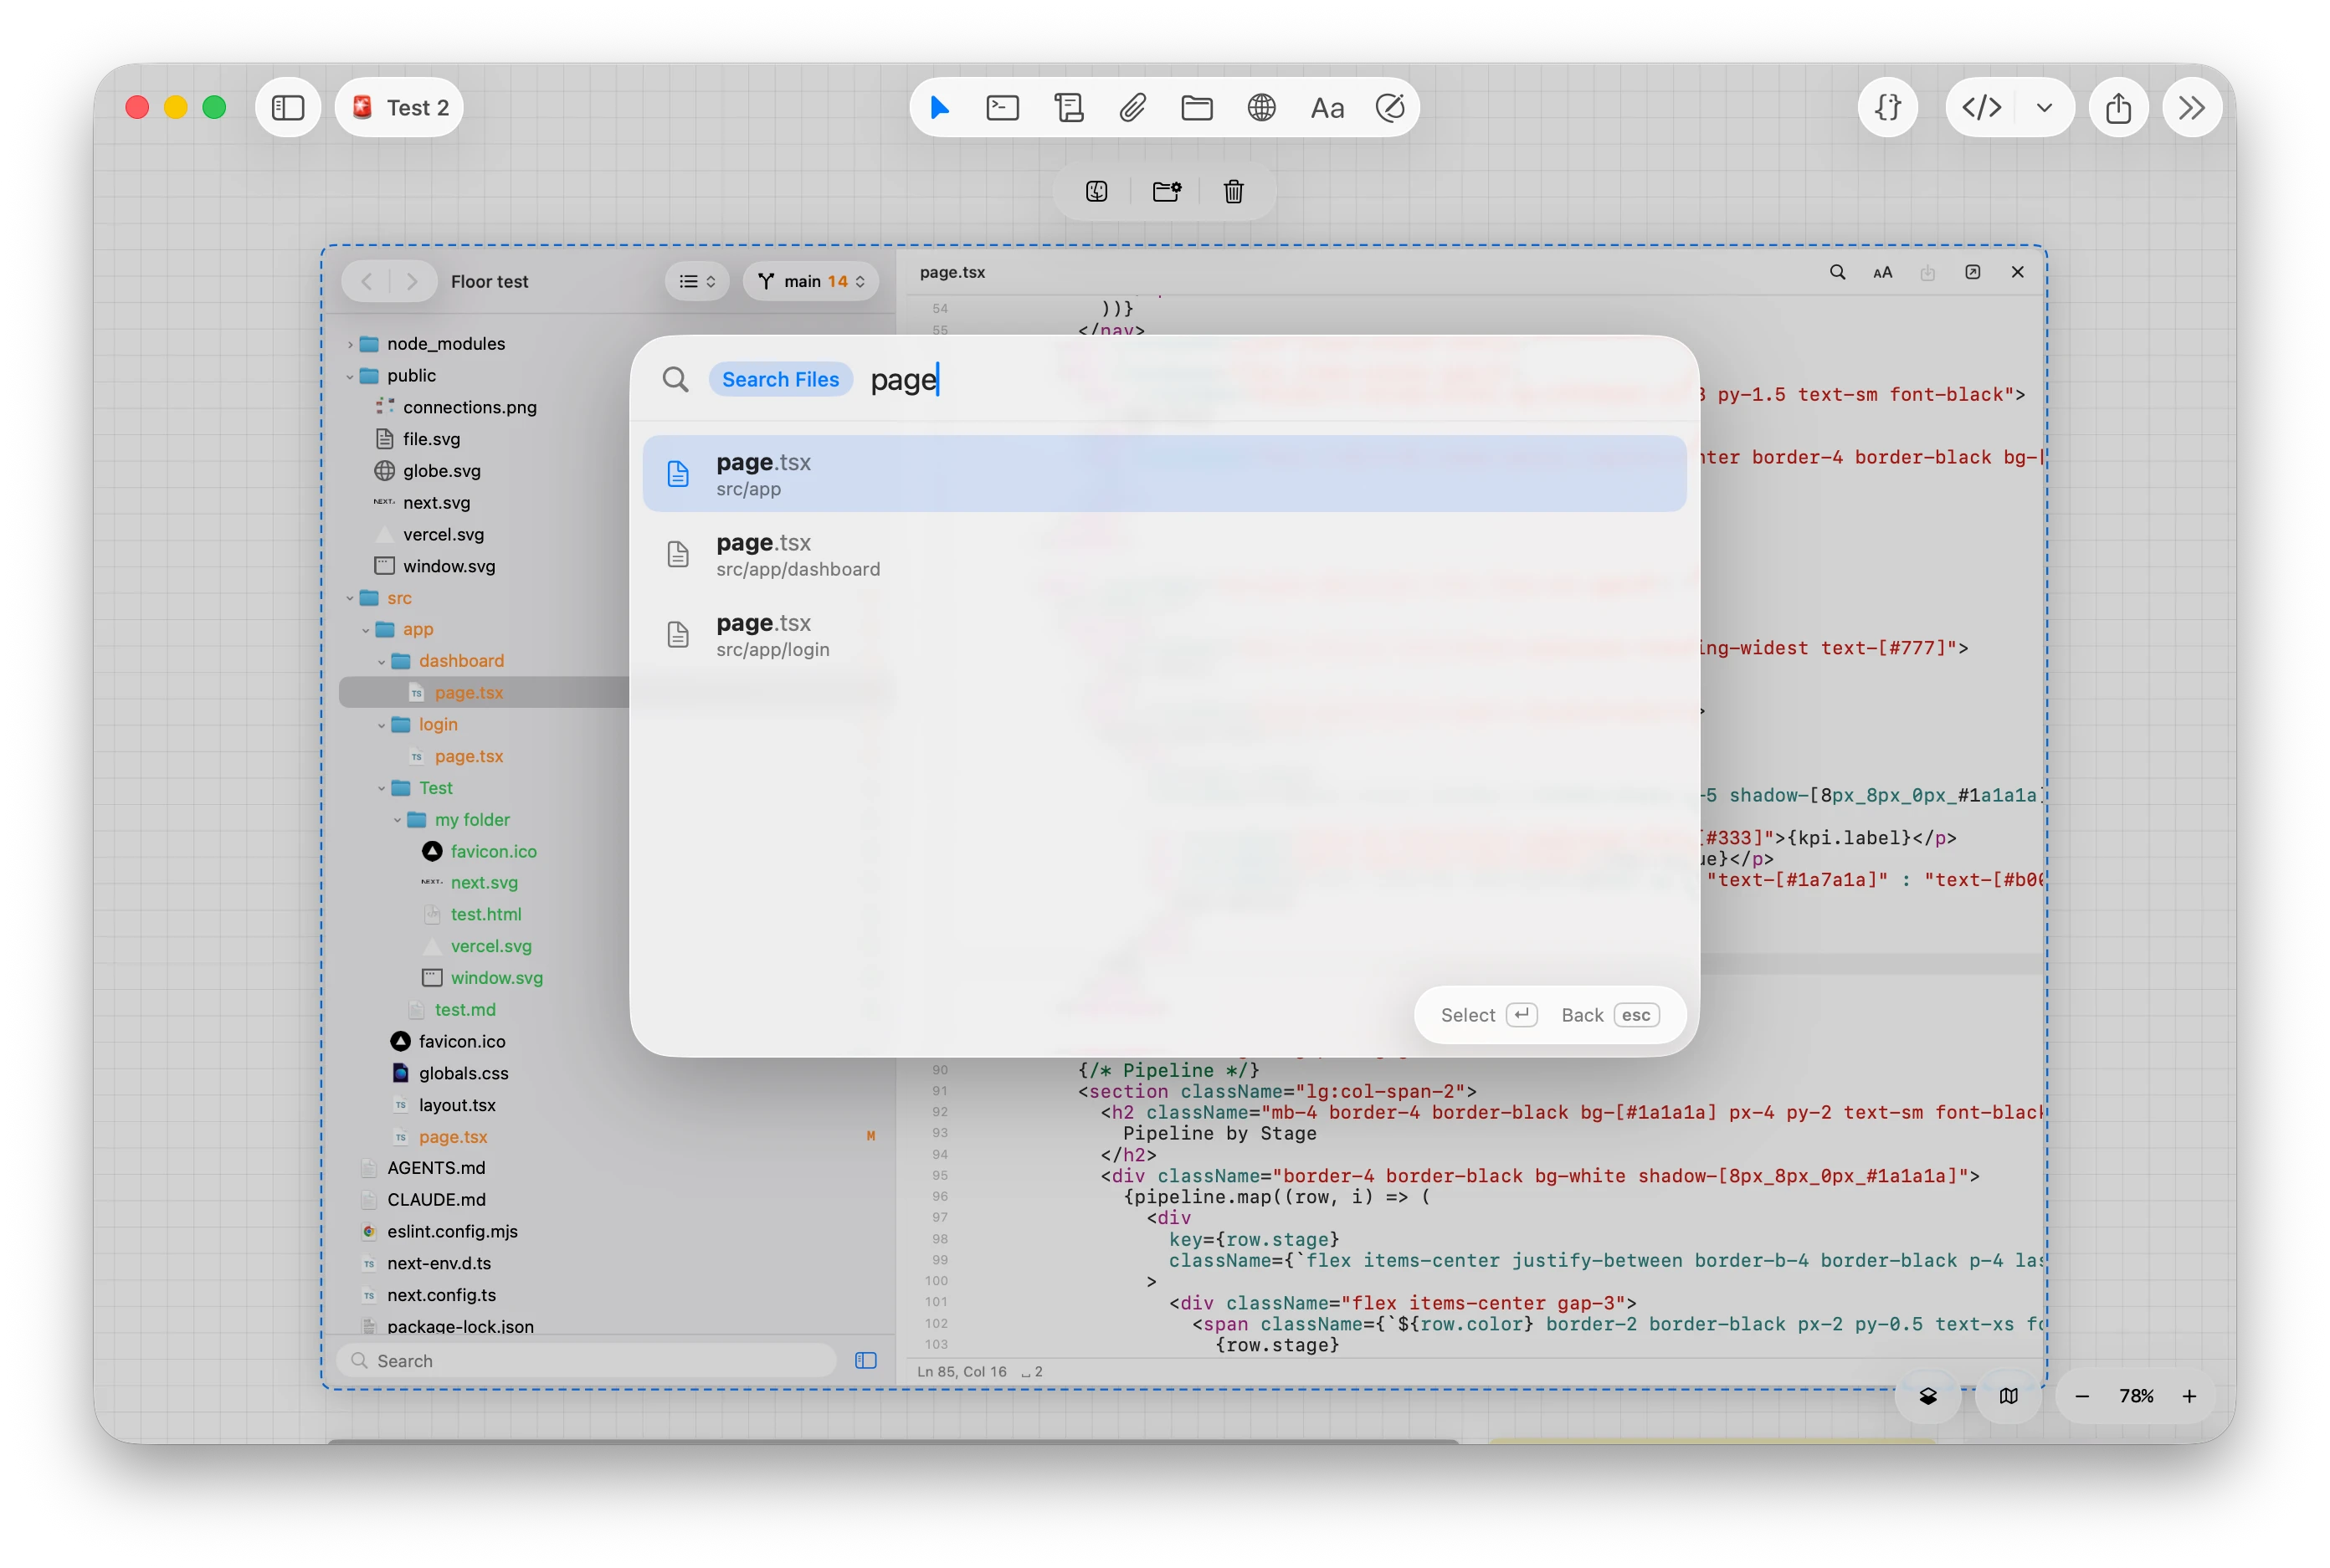Image resolution: width=2330 pixels, height=1568 pixels.
Task: Collapse the src folder
Action: click(349, 598)
